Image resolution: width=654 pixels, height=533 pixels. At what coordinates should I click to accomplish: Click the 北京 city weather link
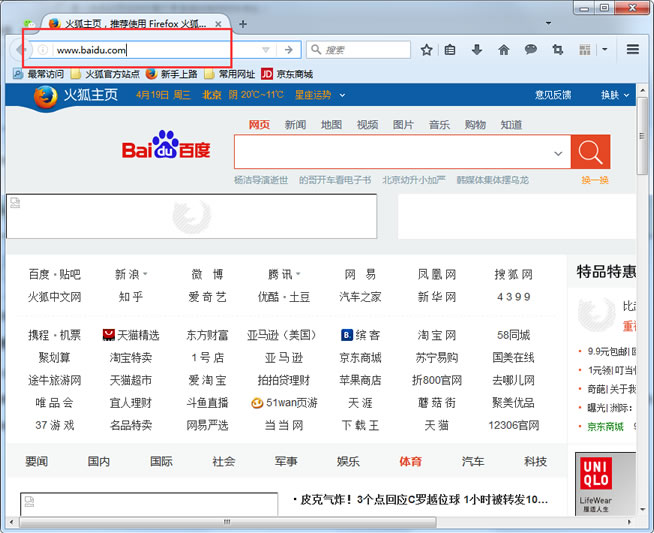pyautogui.click(x=212, y=95)
